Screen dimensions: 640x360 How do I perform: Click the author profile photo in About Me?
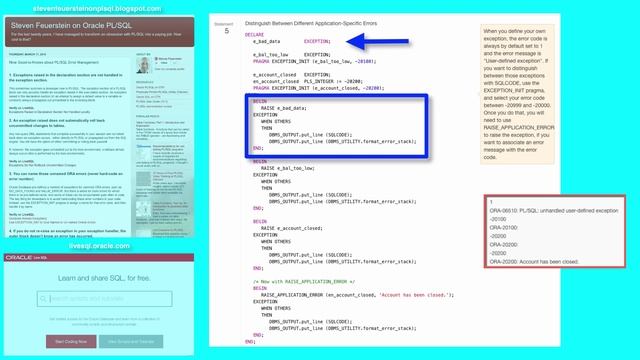point(143,65)
